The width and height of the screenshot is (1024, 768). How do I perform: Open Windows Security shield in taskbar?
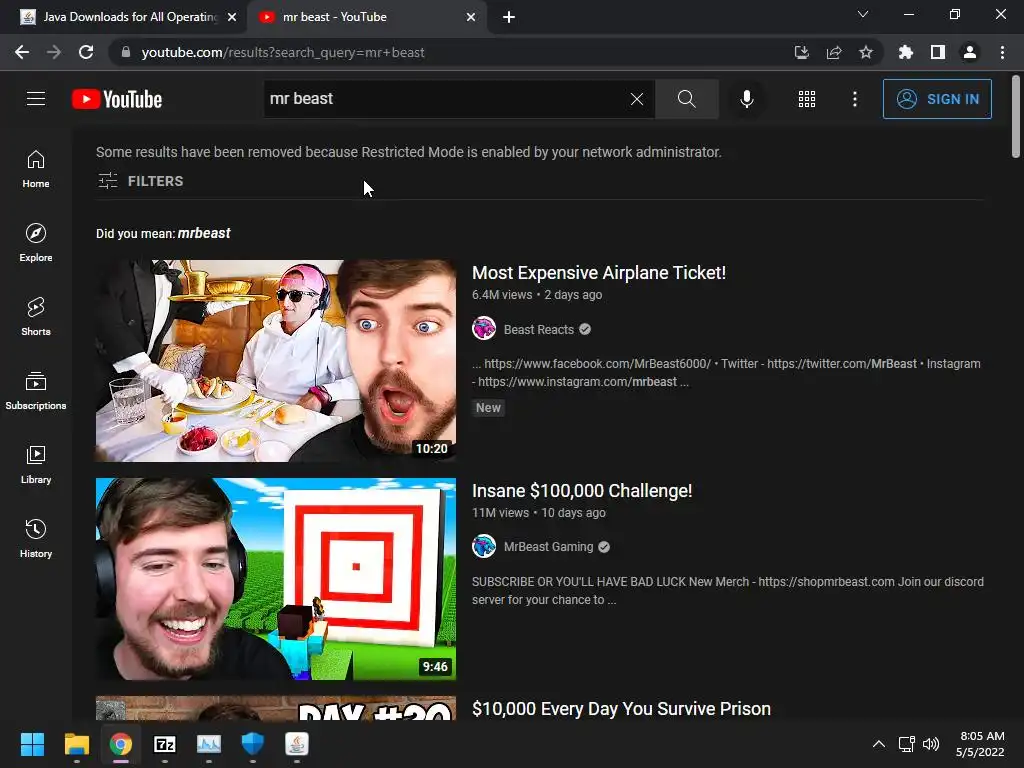(x=253, y=744)
